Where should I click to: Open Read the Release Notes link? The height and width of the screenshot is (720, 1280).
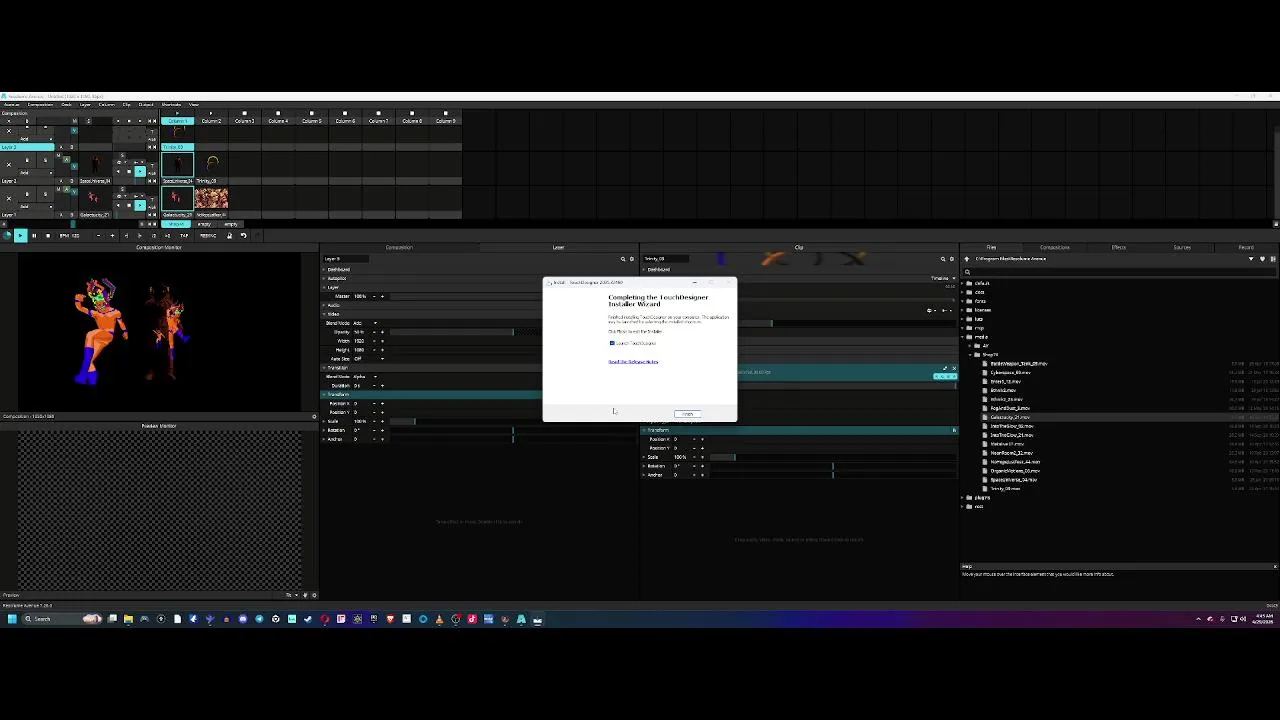click(634, 362)
